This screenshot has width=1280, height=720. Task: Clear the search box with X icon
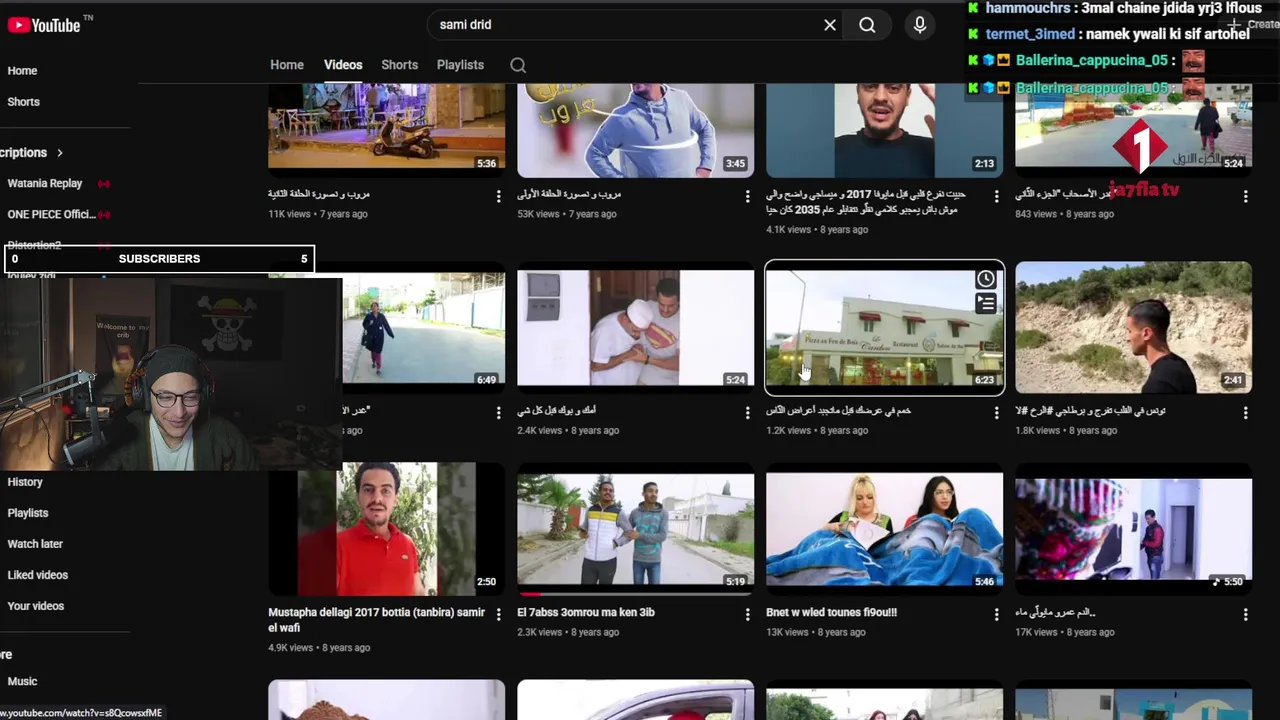pyautogui.click(x=830, y=25)
